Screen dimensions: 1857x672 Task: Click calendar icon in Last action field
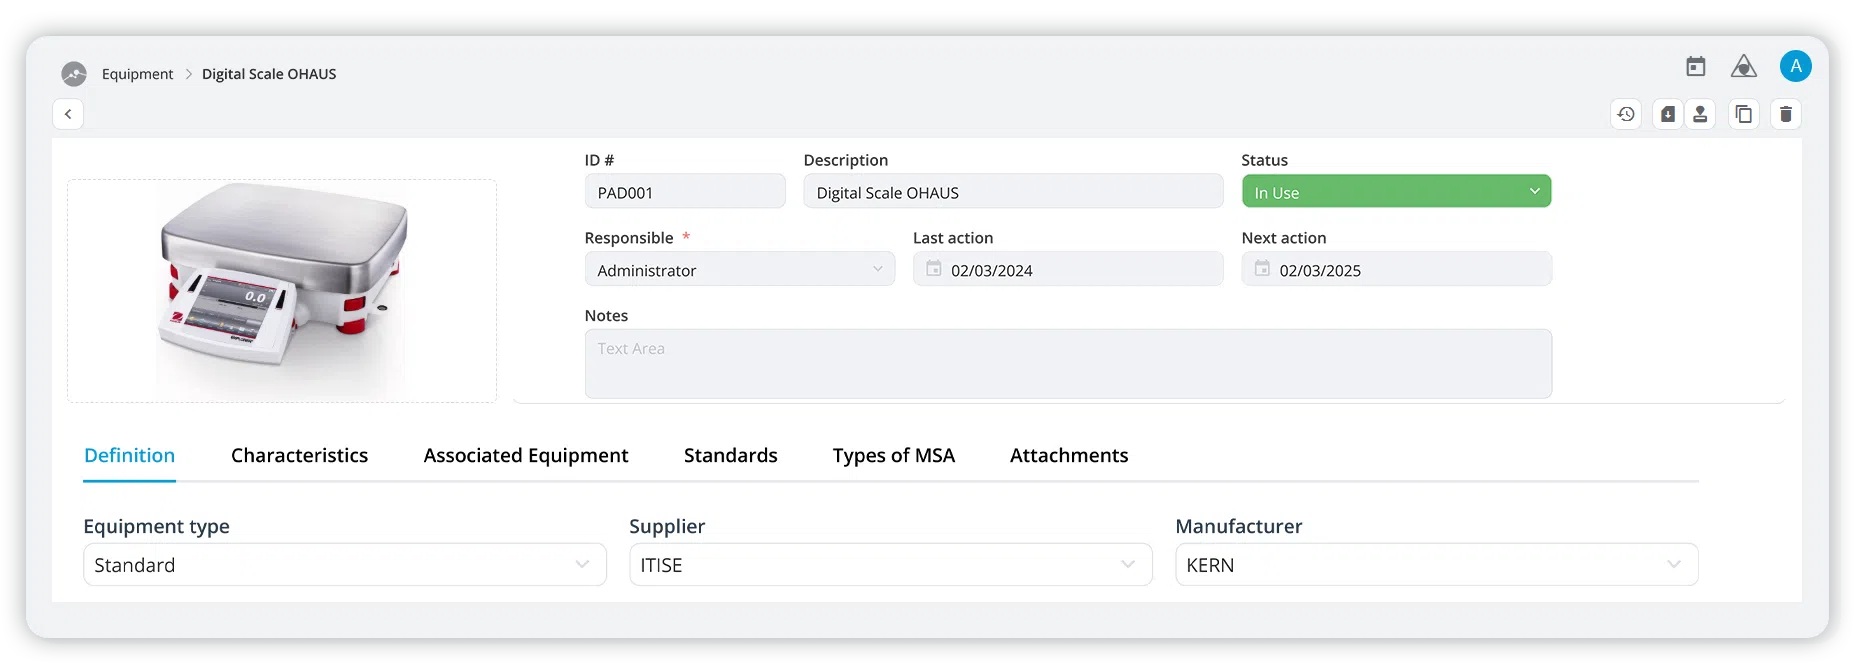[x=933, y=269]
